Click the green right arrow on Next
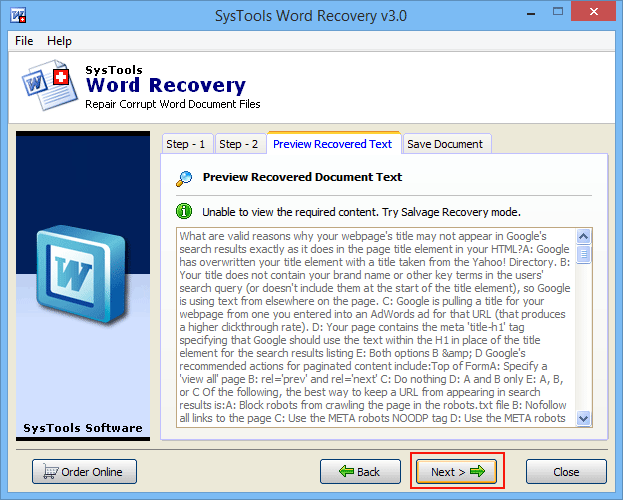This screenshot has height=500, width=623. [x=477, y=471]
